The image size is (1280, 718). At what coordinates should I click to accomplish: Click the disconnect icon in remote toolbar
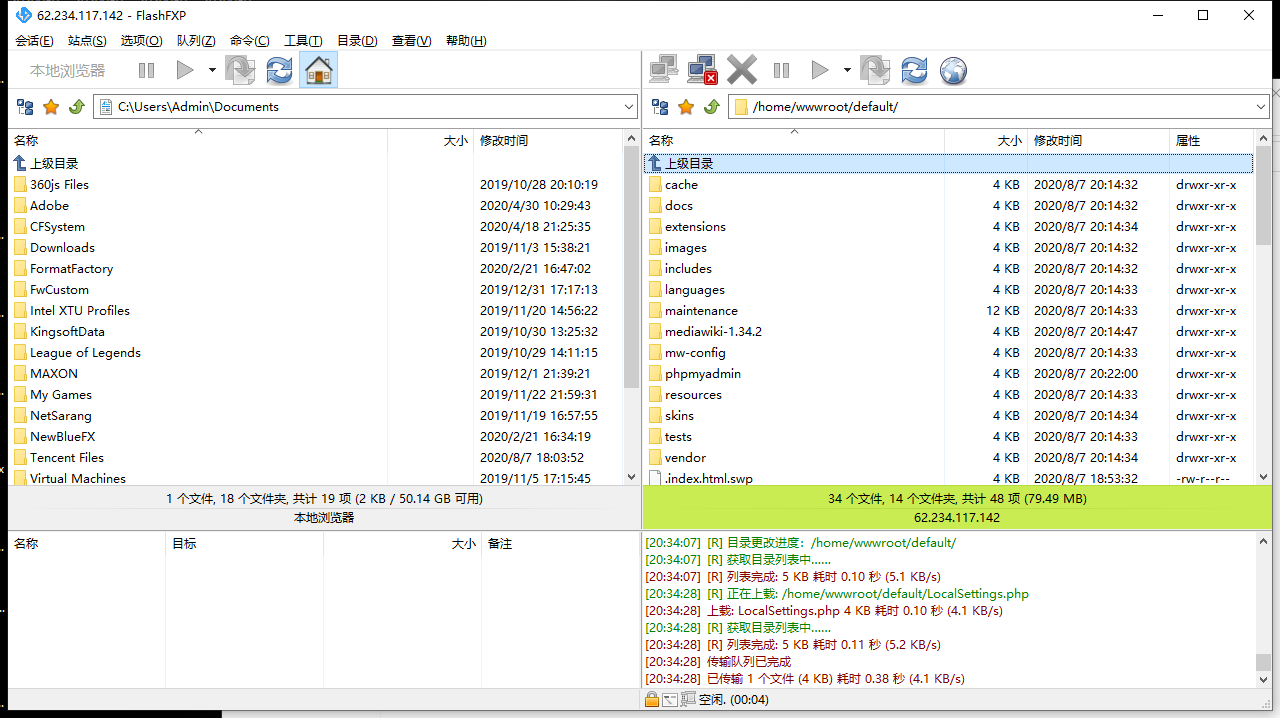tap(703, 70)
